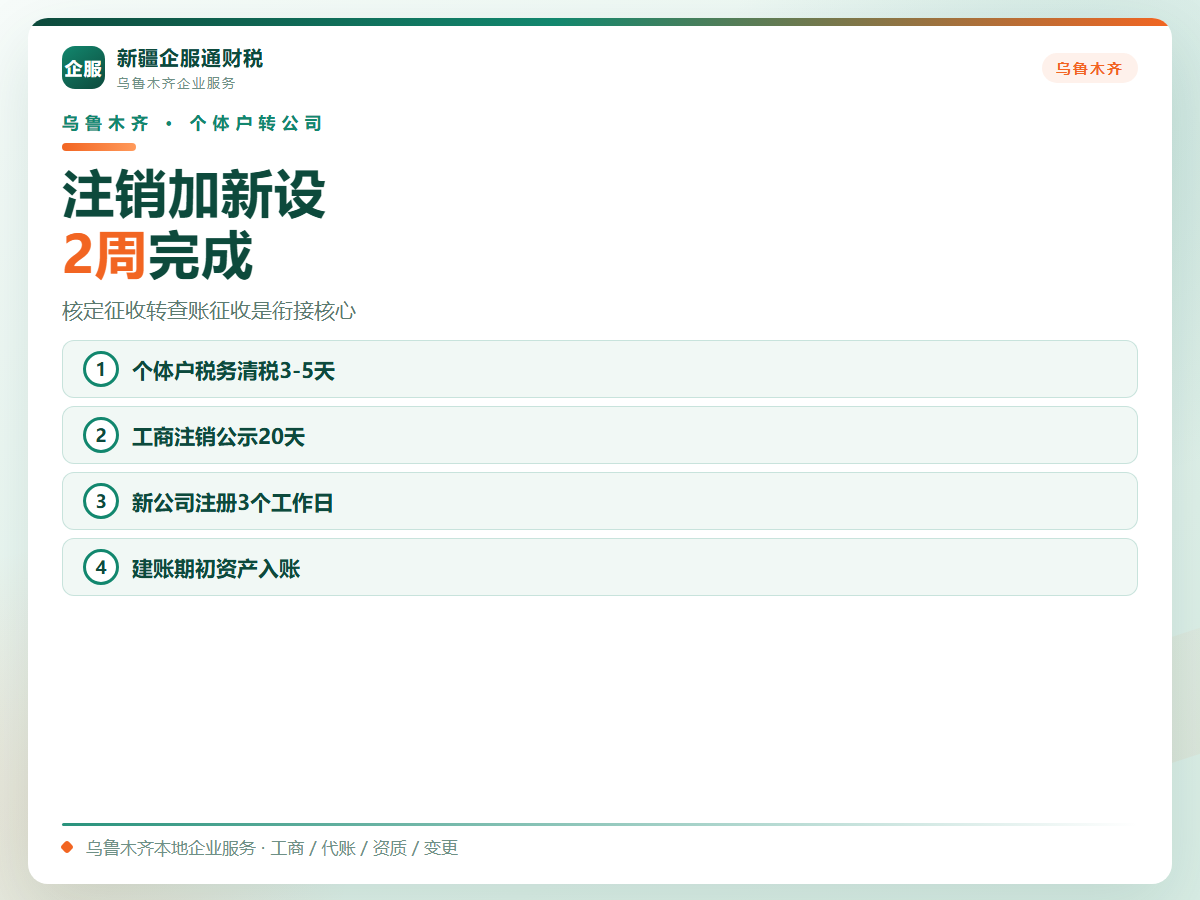Click the circled number 2 icon
This screenshot has width=1200, height=900.
(101, 435)
